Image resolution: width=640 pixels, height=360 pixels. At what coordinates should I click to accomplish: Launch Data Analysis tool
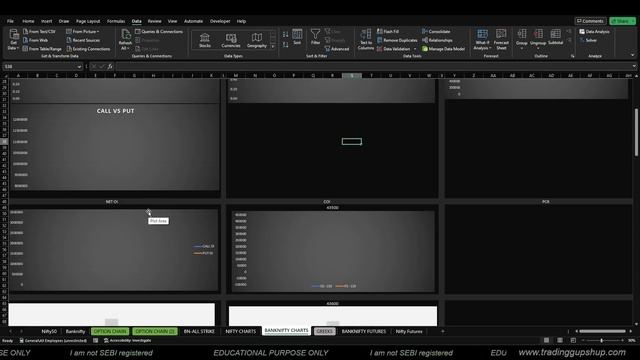click(594, 31)
